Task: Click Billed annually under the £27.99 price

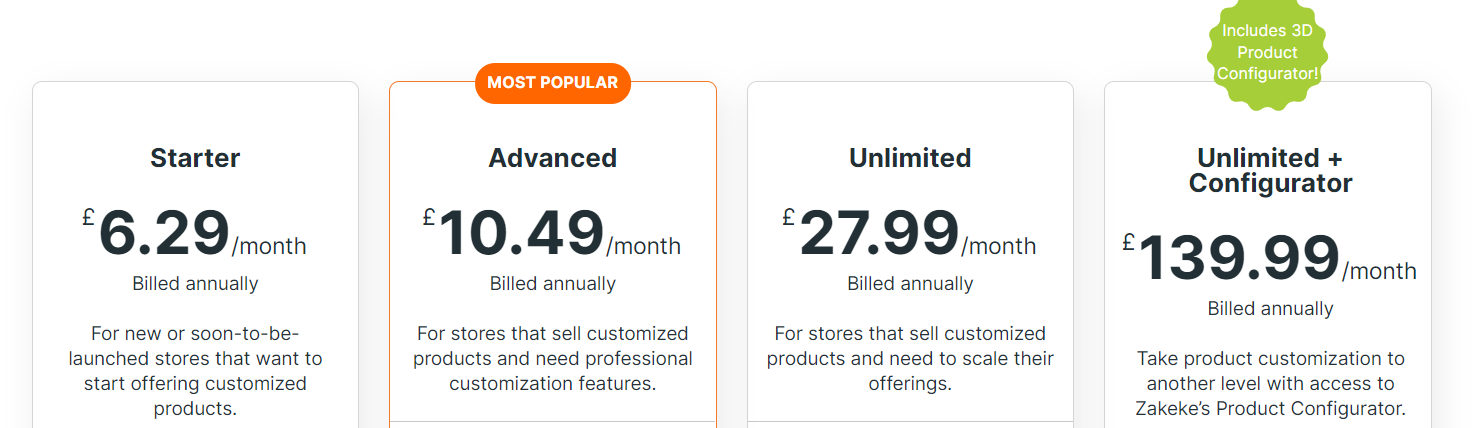Action: pyautogui.click(x=910, y=284)
